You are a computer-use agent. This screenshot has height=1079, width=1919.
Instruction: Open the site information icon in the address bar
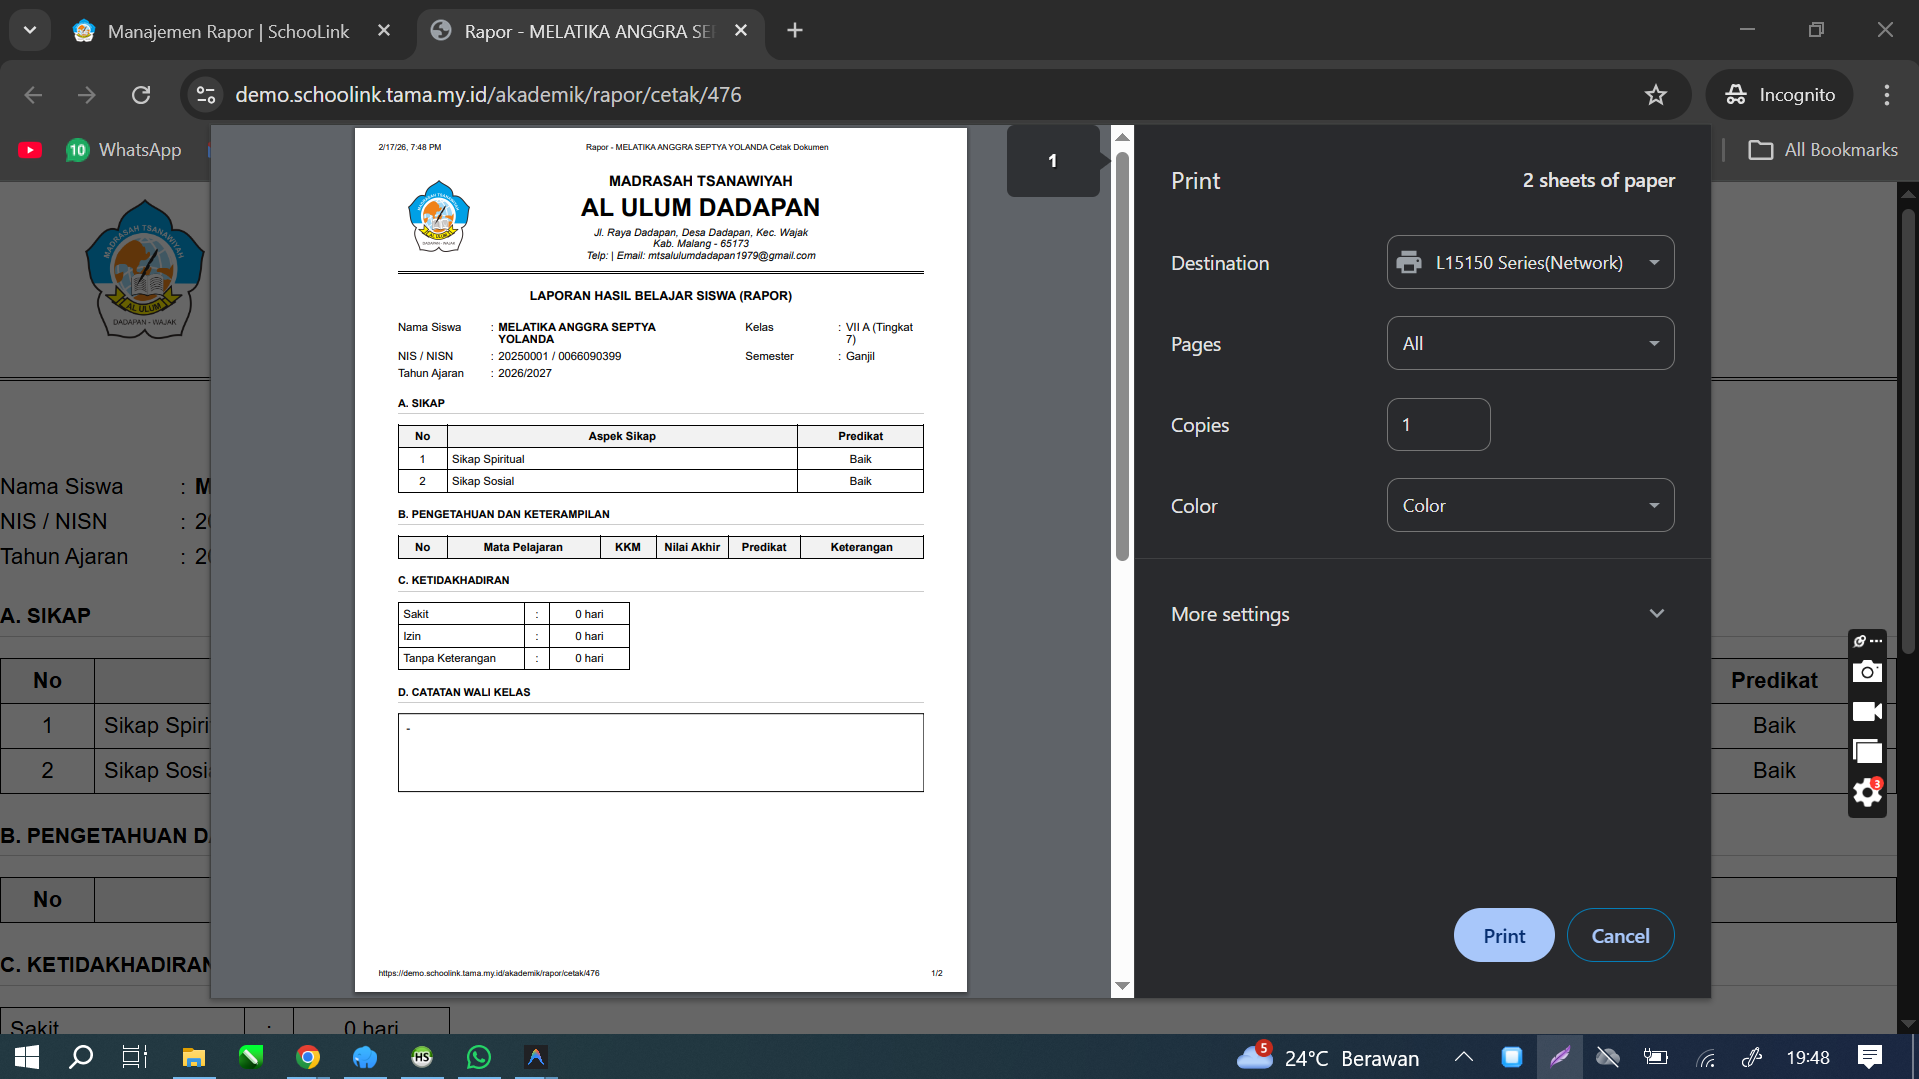click(x=206, y=95)
